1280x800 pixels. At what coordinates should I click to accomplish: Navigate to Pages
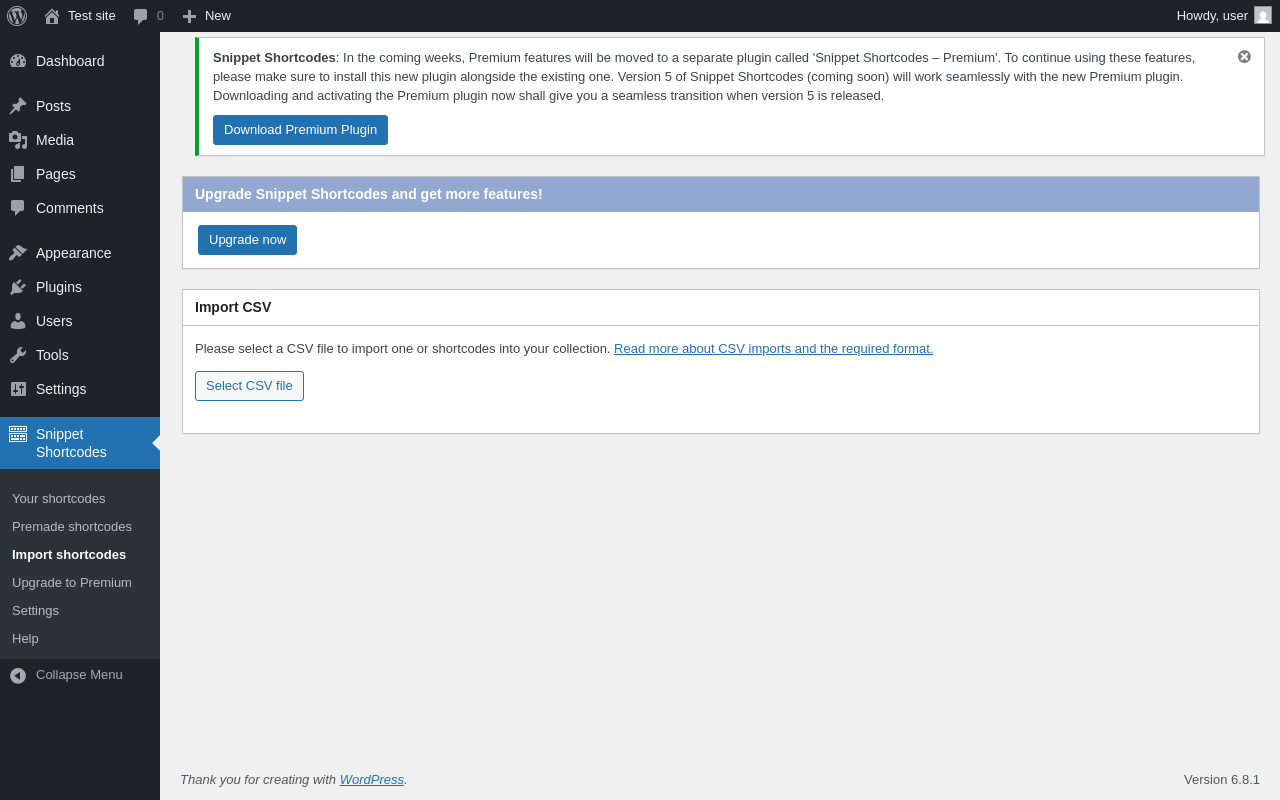56,174
